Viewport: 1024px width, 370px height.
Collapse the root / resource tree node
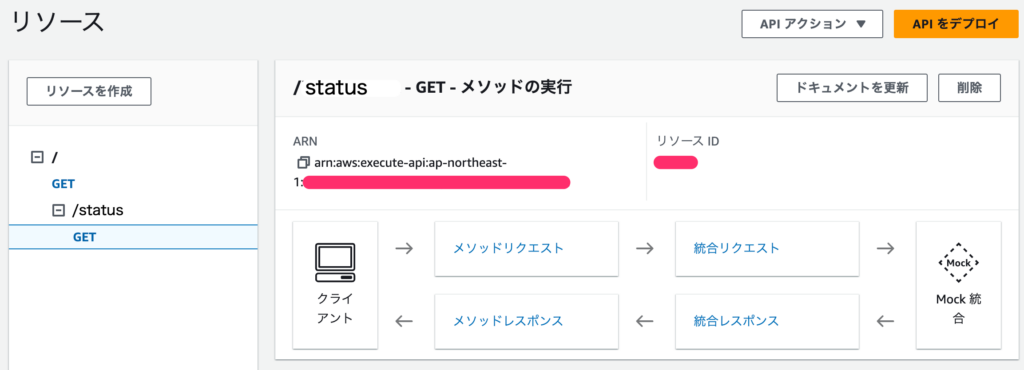[x=37, y=157]
